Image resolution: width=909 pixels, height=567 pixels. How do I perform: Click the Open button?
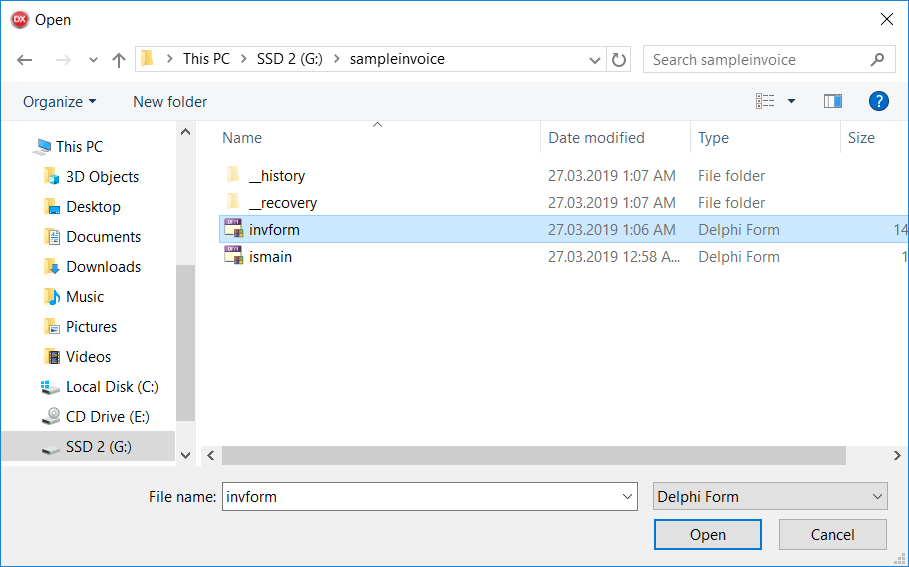(x=707, y=535)
